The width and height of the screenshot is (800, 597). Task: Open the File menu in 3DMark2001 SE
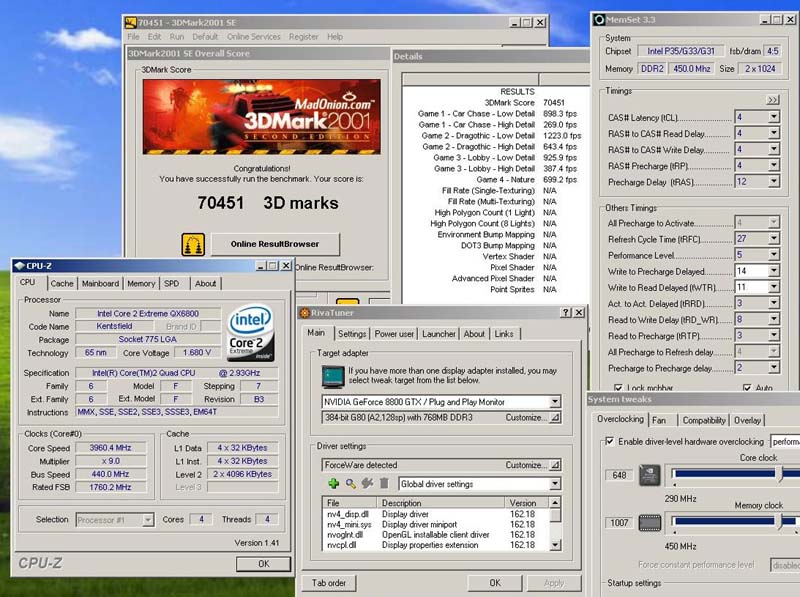[x=133, y=37]
